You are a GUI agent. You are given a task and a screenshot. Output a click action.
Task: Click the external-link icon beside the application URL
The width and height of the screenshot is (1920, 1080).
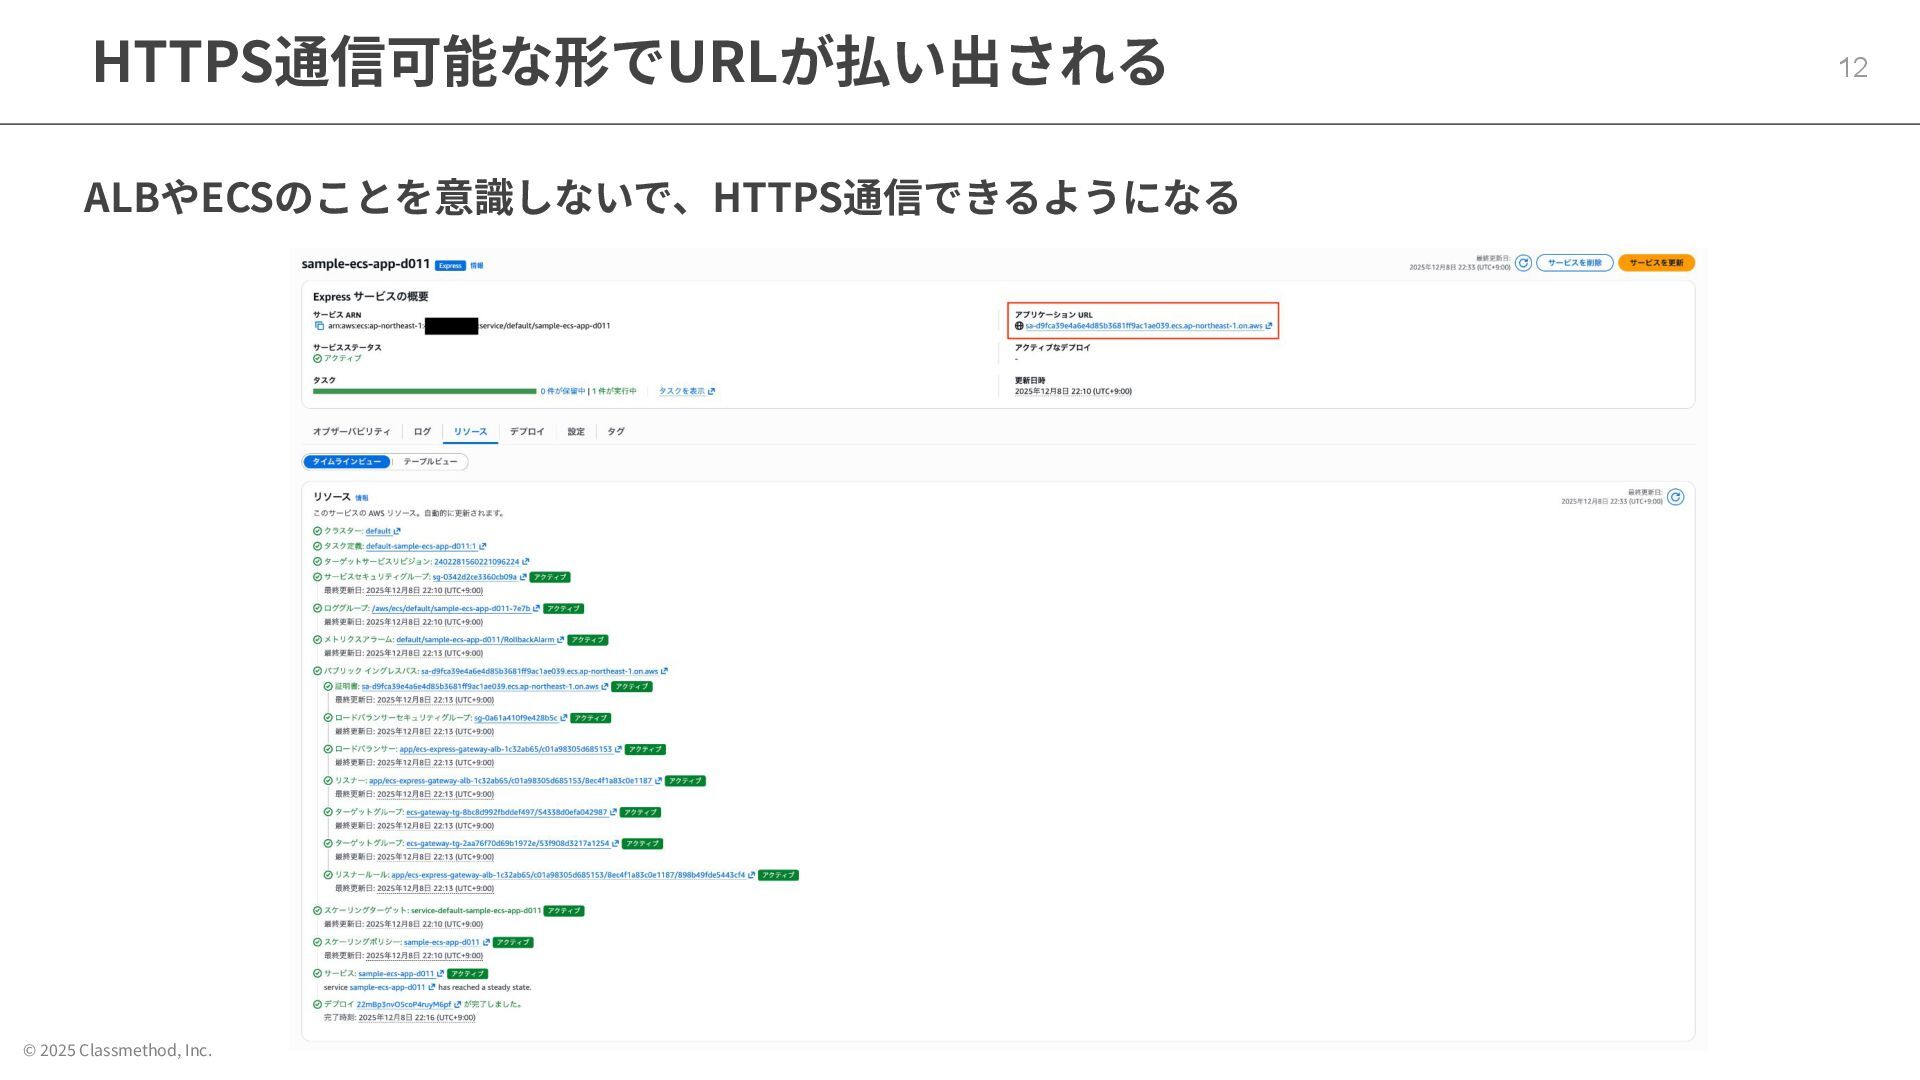coord(1269,326)
